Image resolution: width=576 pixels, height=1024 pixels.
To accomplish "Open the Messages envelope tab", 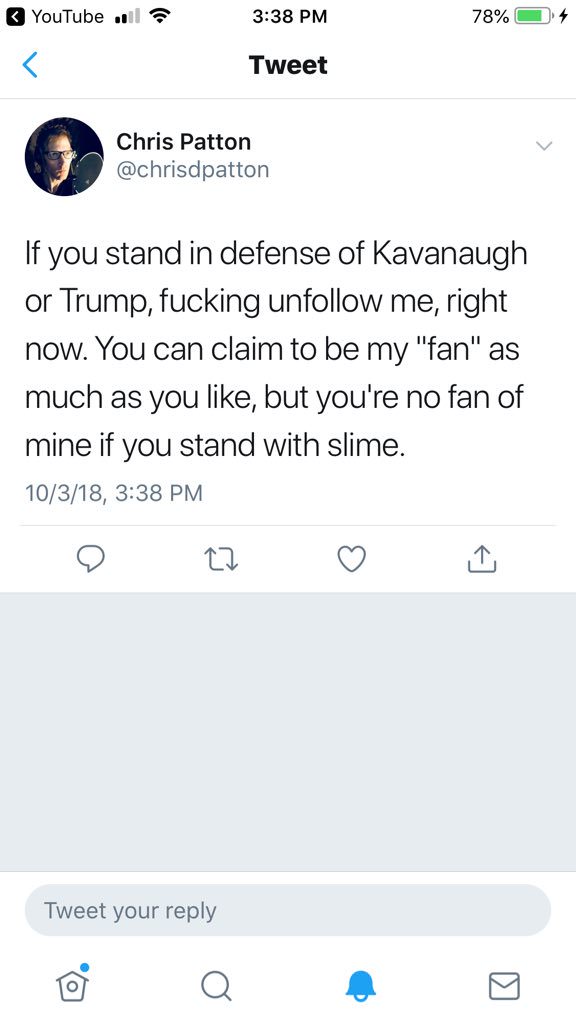I will [504, 985].
